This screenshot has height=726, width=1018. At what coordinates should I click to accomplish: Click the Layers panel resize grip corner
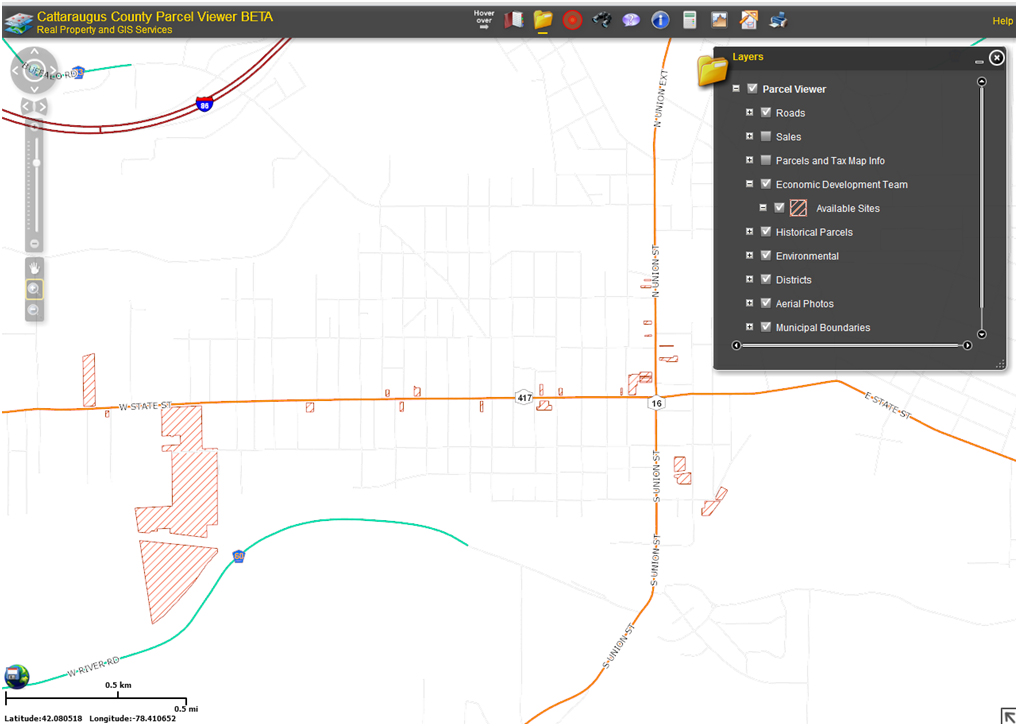point(1000,366)
